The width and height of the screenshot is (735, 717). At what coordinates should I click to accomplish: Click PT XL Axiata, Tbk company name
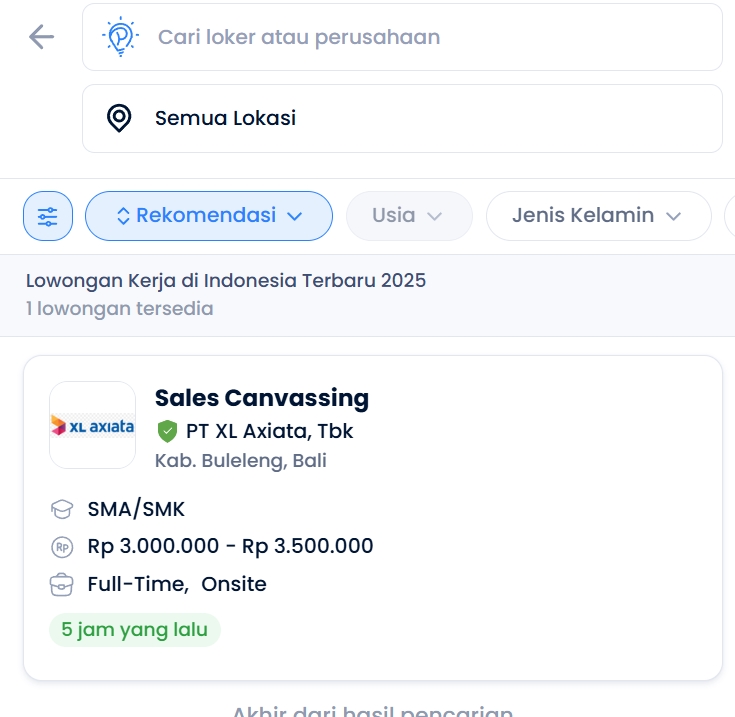pyautogui.click(x=270, y=431)
